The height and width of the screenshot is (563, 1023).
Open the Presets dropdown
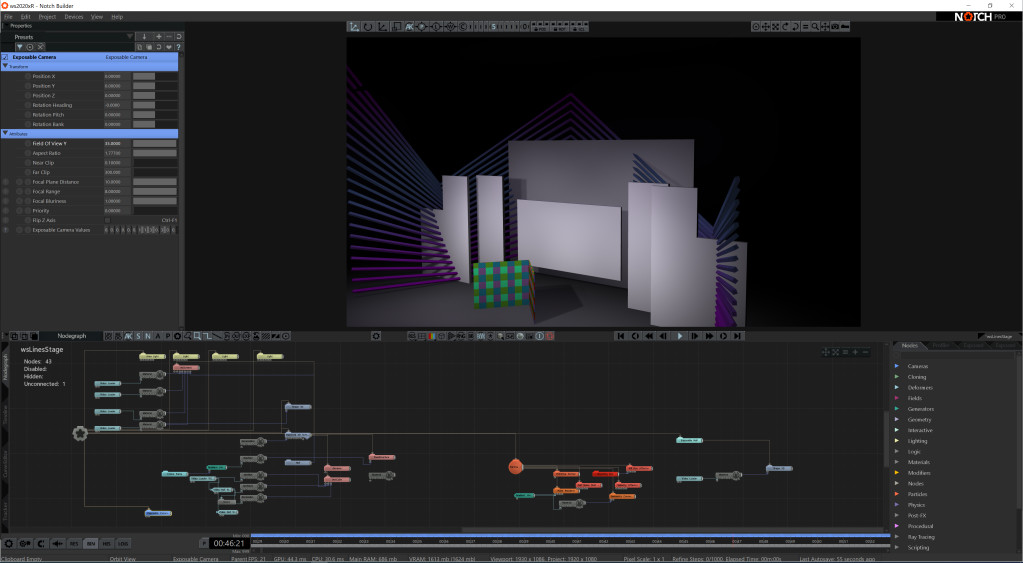click(x=129, y=37)
